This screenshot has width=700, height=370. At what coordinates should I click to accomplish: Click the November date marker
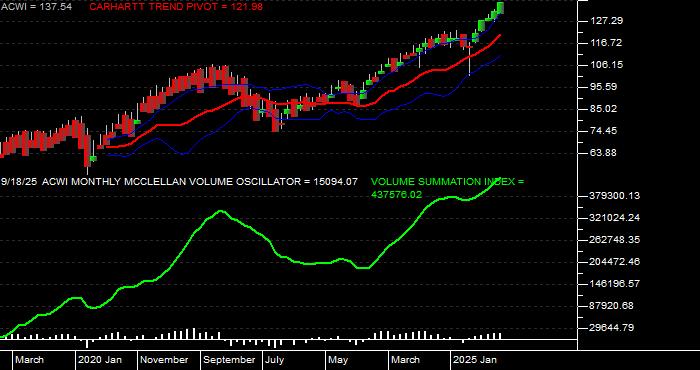point(164,360)
